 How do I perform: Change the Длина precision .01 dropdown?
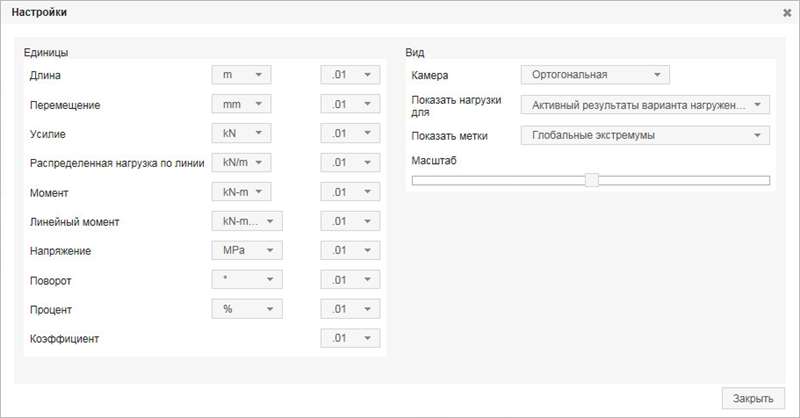(x=350, y=75)
